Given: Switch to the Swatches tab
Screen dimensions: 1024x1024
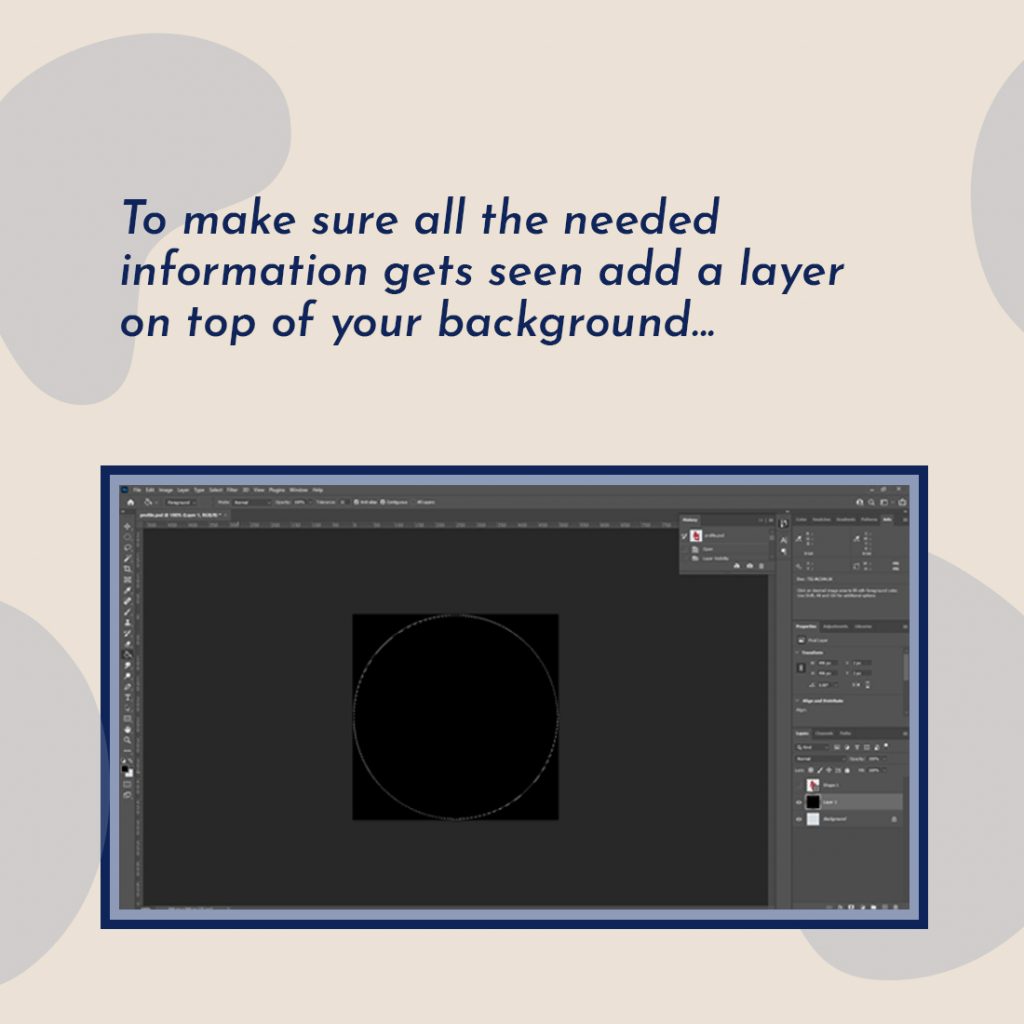Looking at the screenshot, I should click(821, 519).
